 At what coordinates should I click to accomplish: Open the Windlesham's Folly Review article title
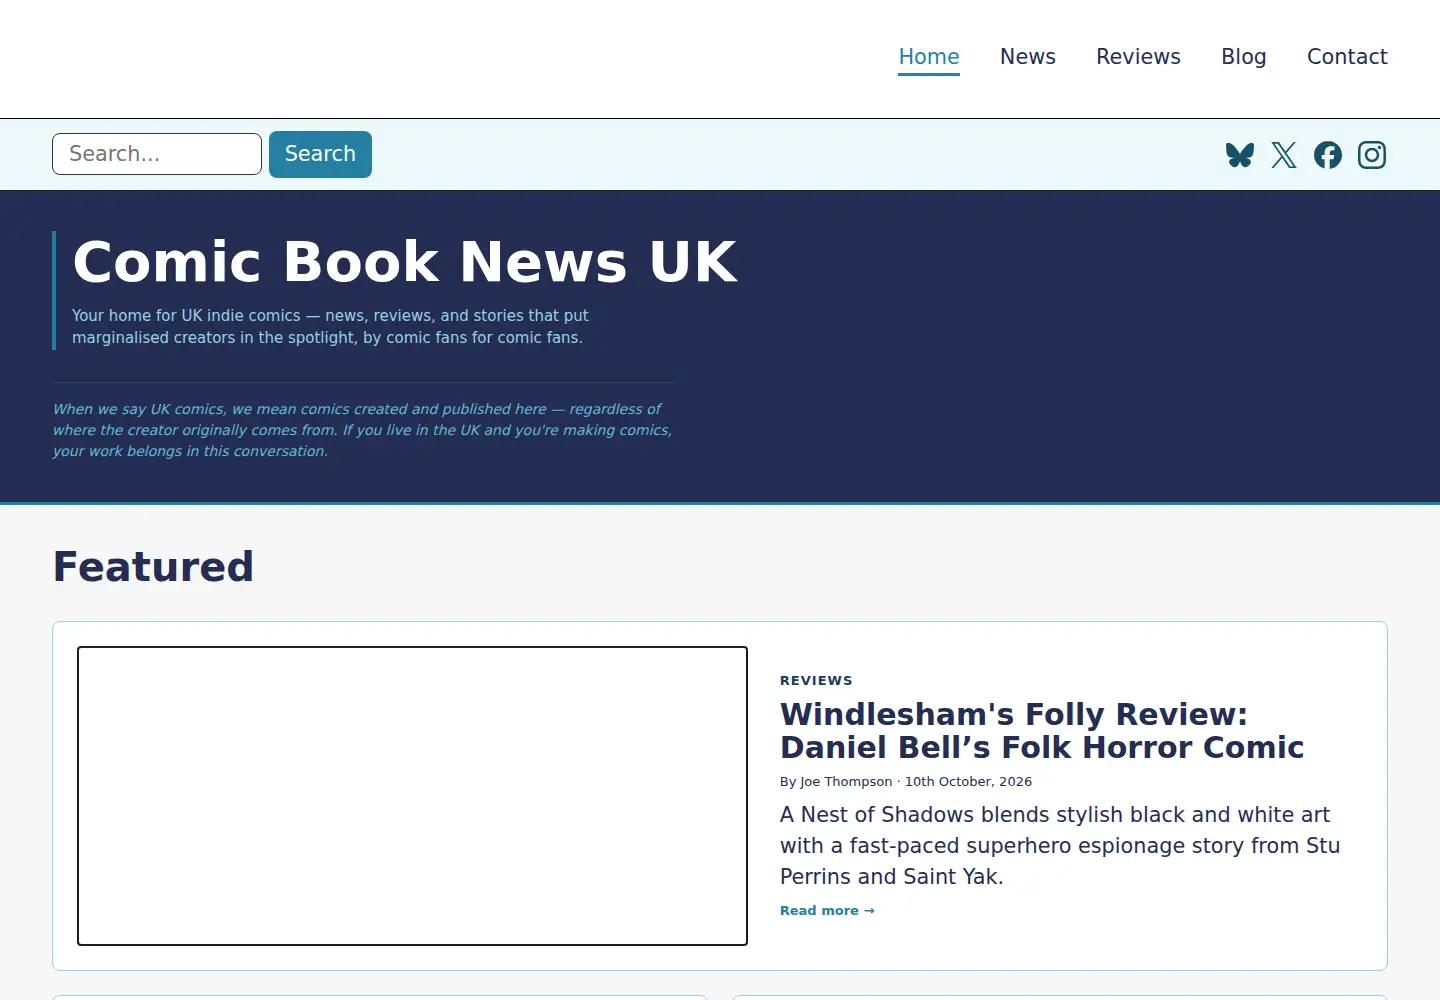[x=1042, y=731]
